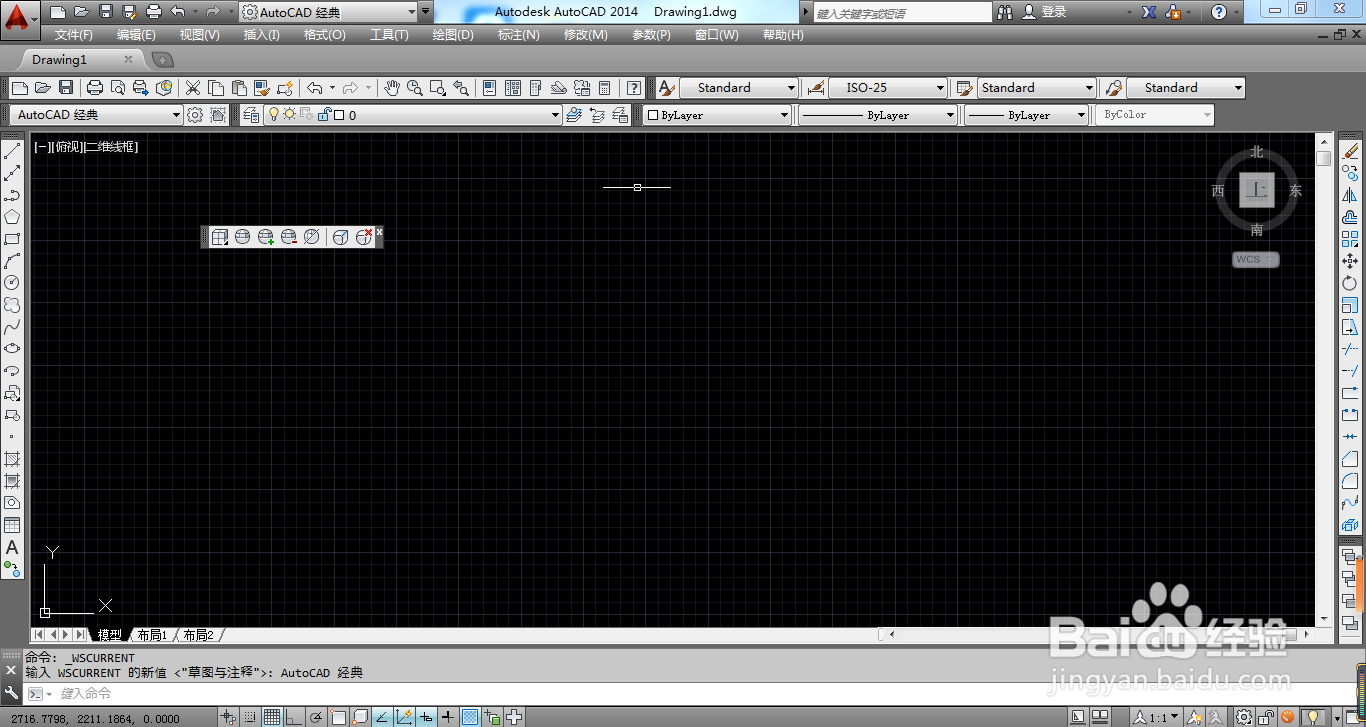
Task: Open the ISO-25 dimension style dropdown
Action: [888, 88]
